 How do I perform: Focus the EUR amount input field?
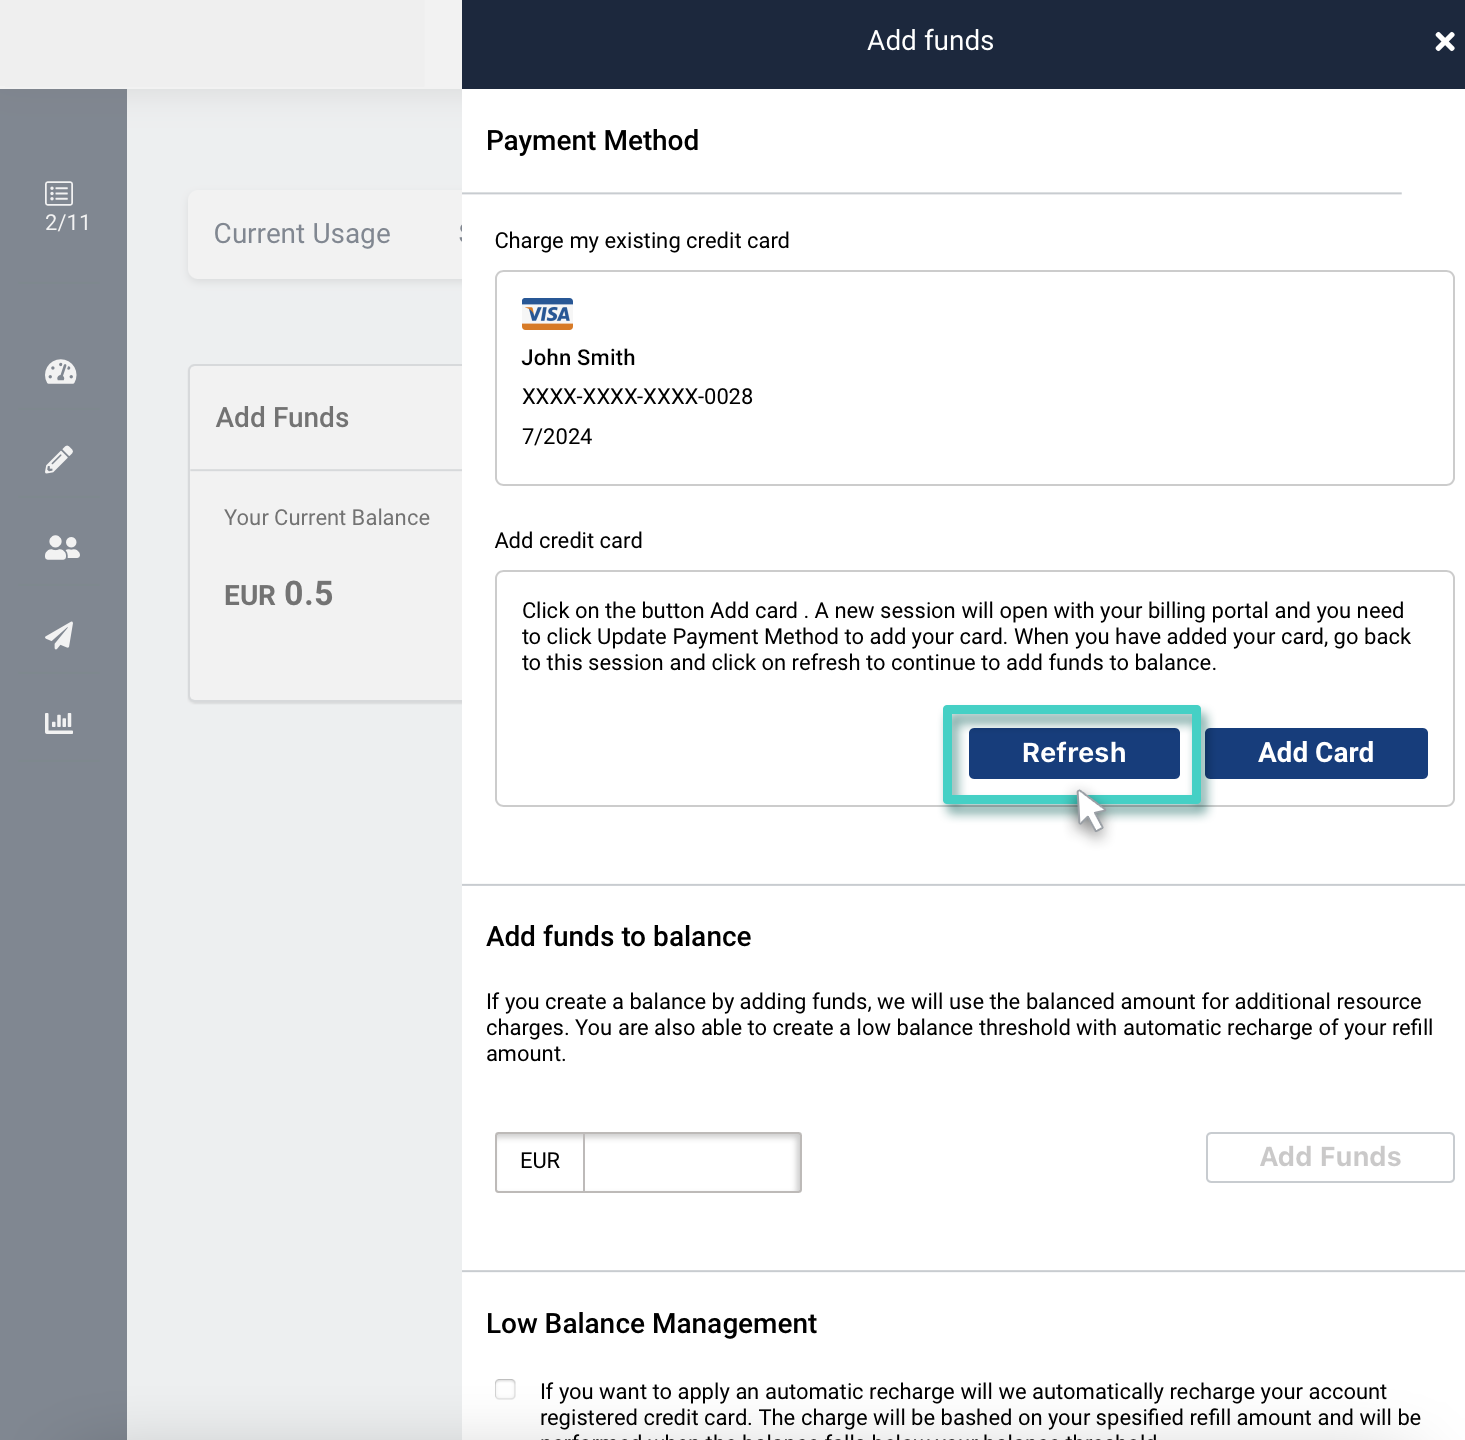click(692, 1162)
